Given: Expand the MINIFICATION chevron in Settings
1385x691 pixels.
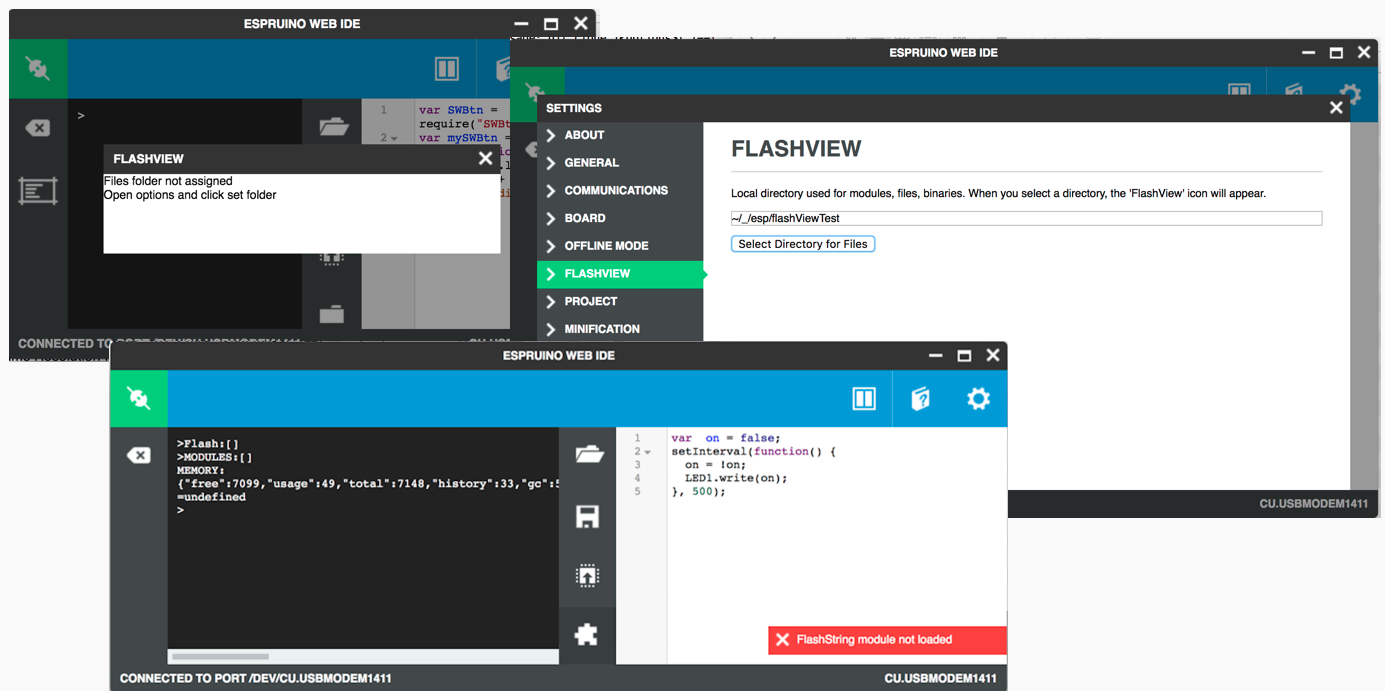Looking at the screenshot, I should point(551,329).
